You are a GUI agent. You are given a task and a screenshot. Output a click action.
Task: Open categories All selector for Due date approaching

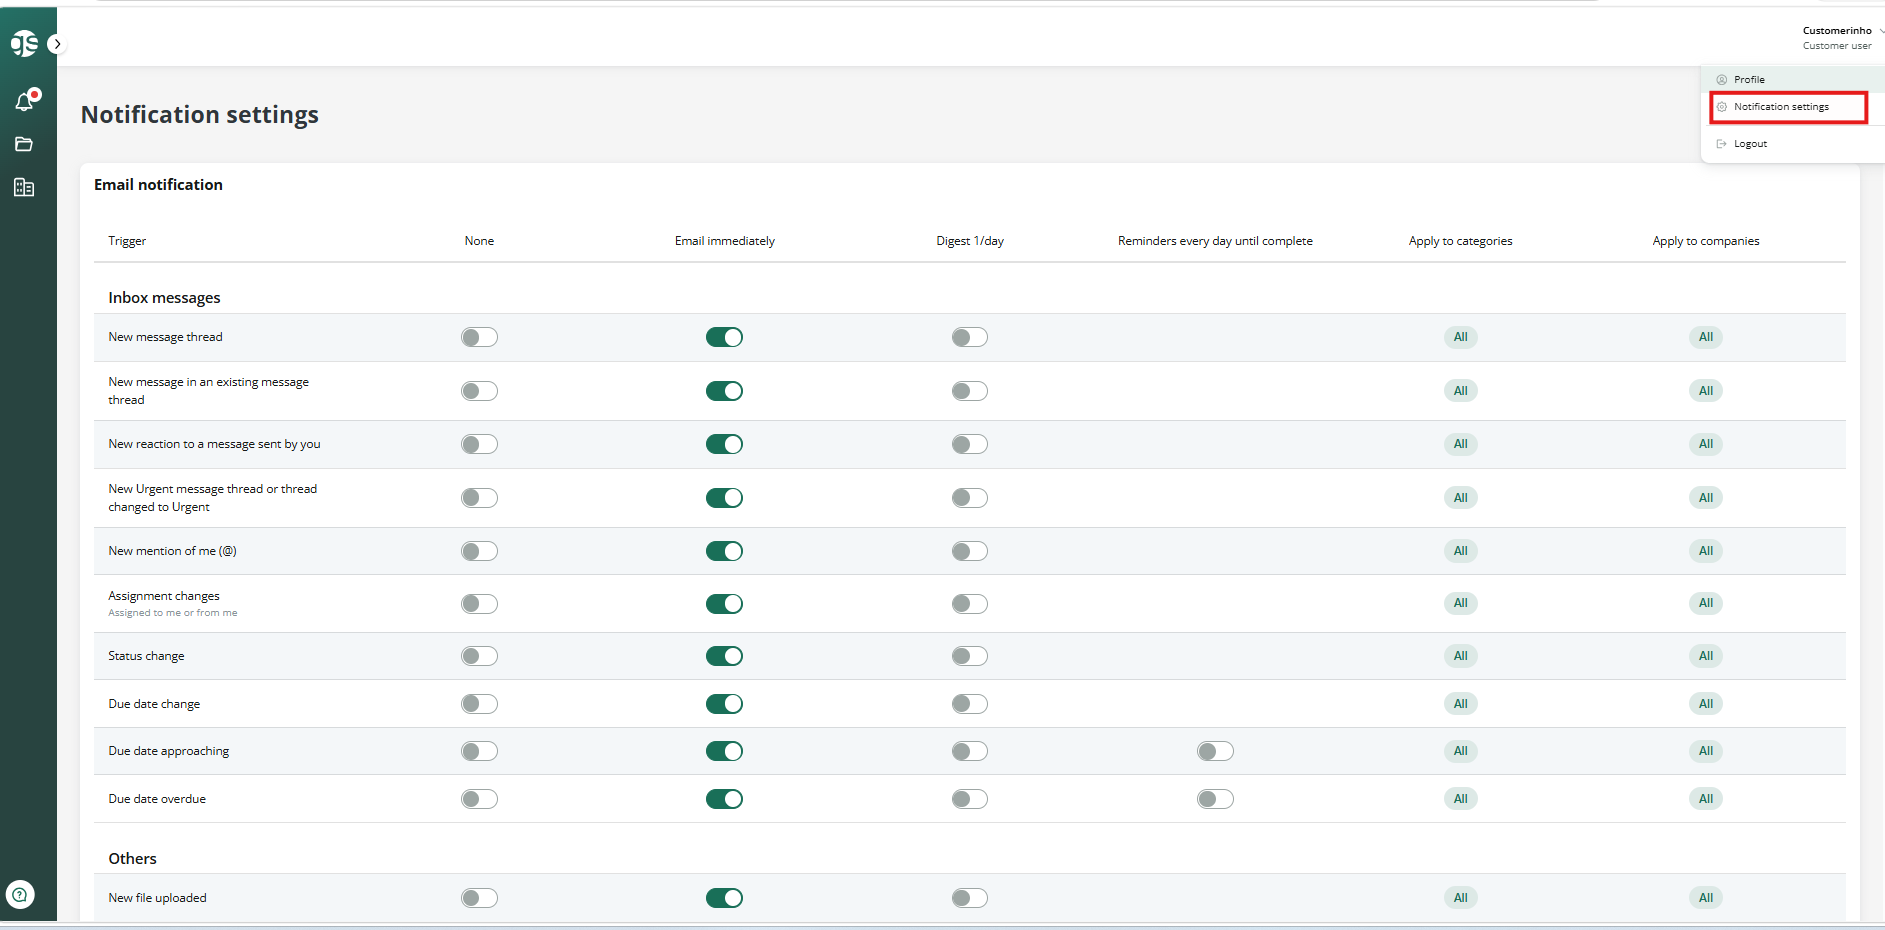click(1460, 751)
